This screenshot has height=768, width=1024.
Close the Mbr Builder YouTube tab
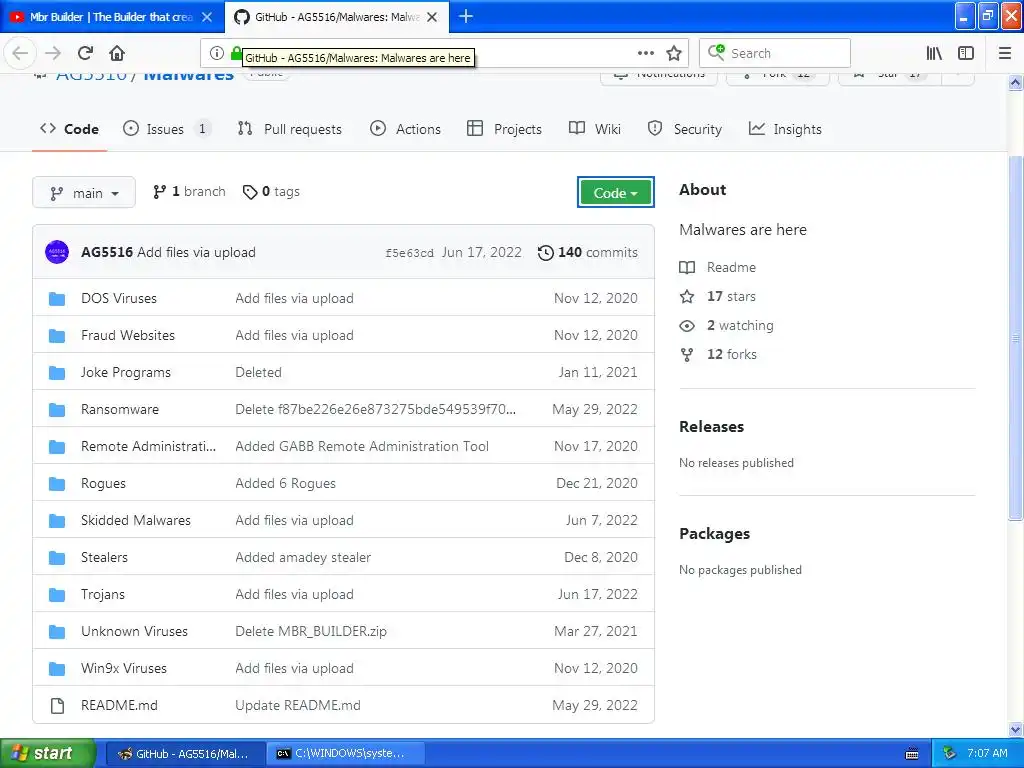[x=207, y=17]
